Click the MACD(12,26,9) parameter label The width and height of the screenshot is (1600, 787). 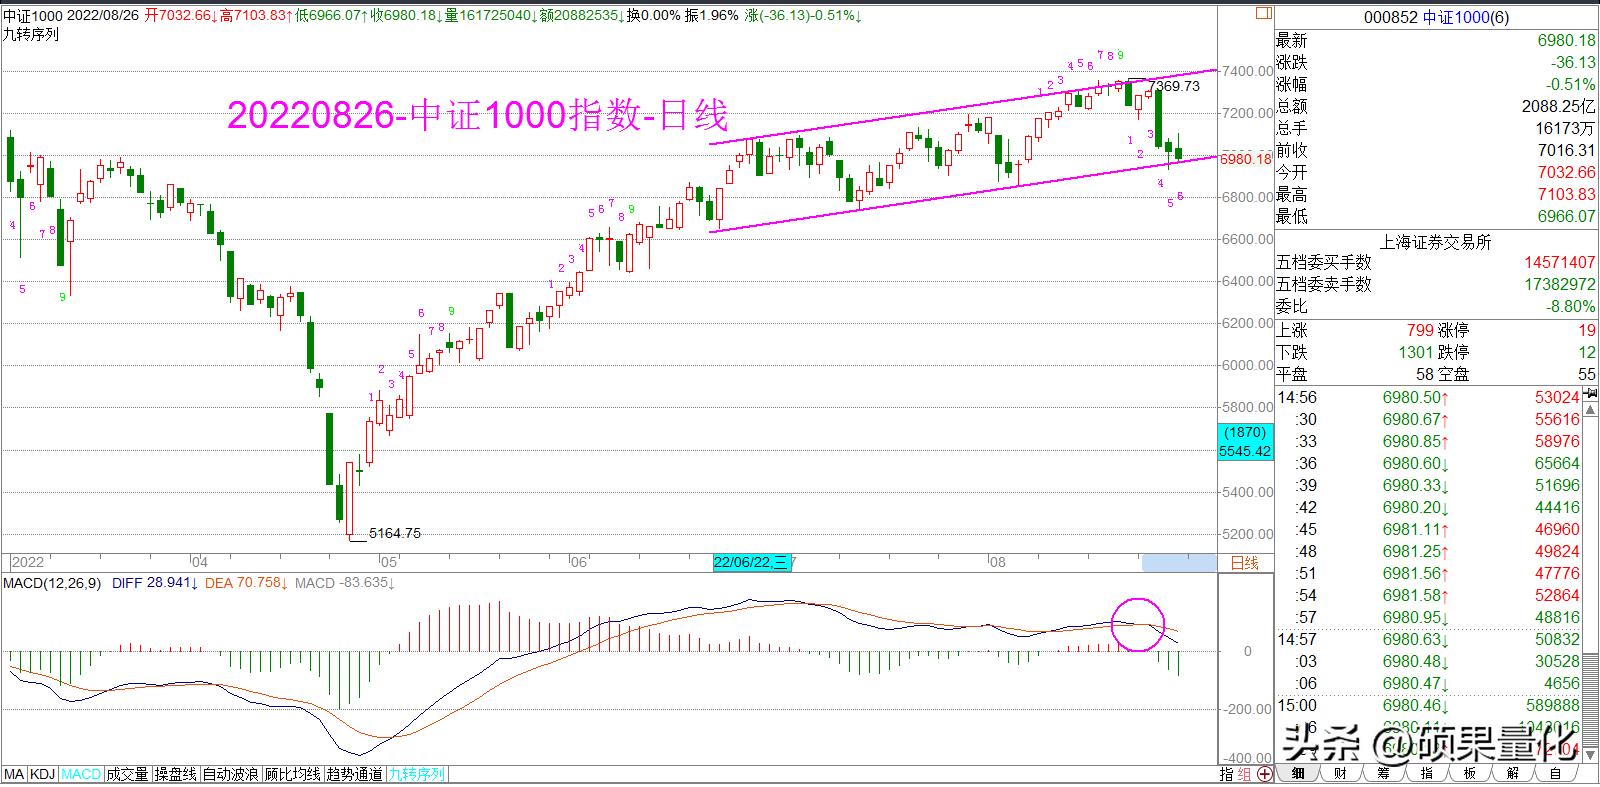click(52, 583)
